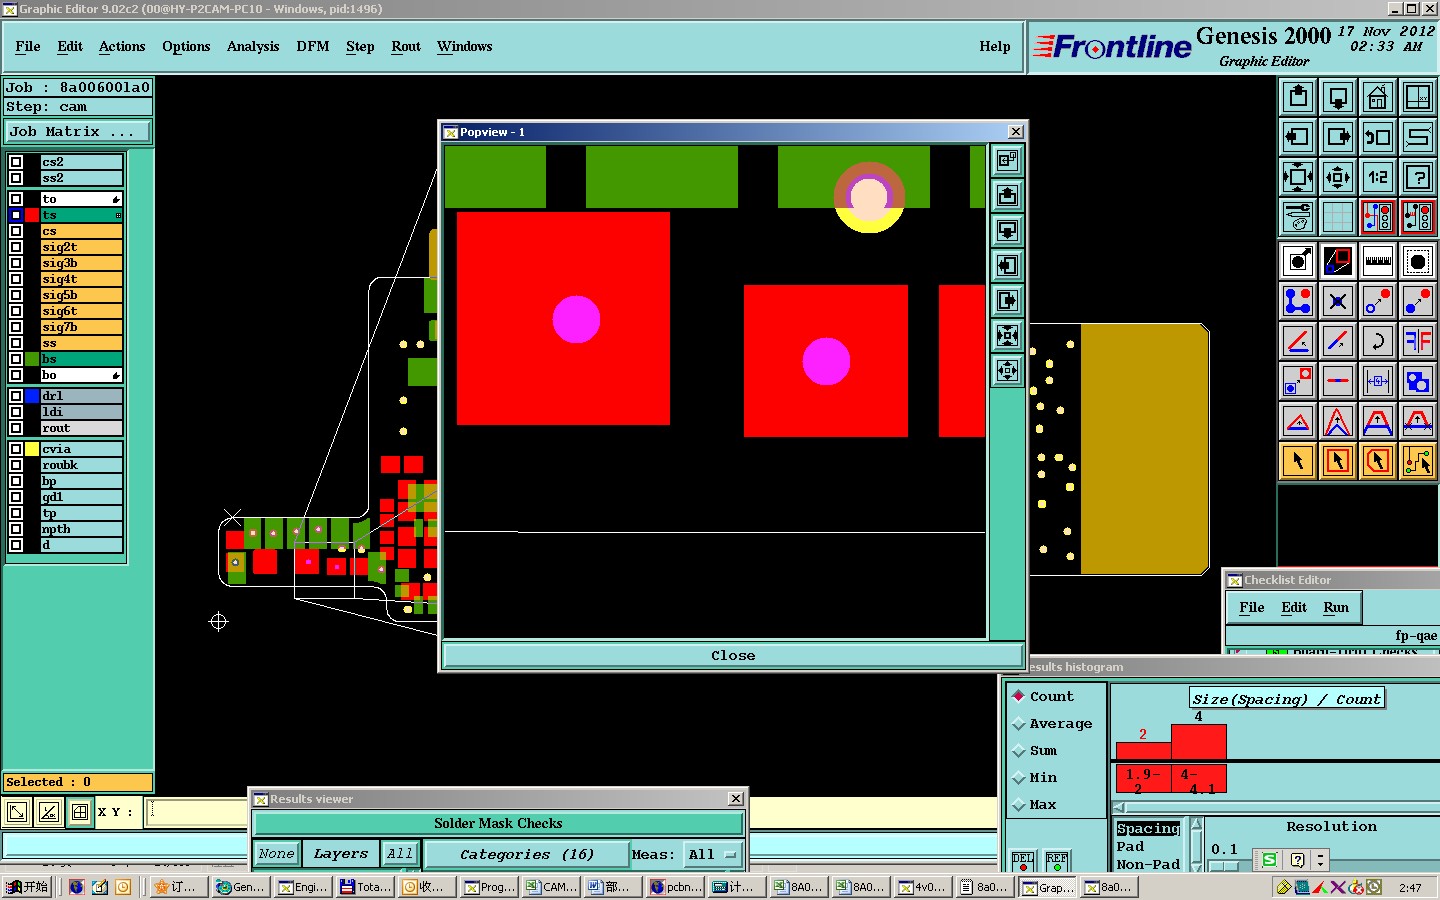The image size is (1440, 900).
Task: Toggle visibility checkbox for layer sig2t
Action: 16,247
